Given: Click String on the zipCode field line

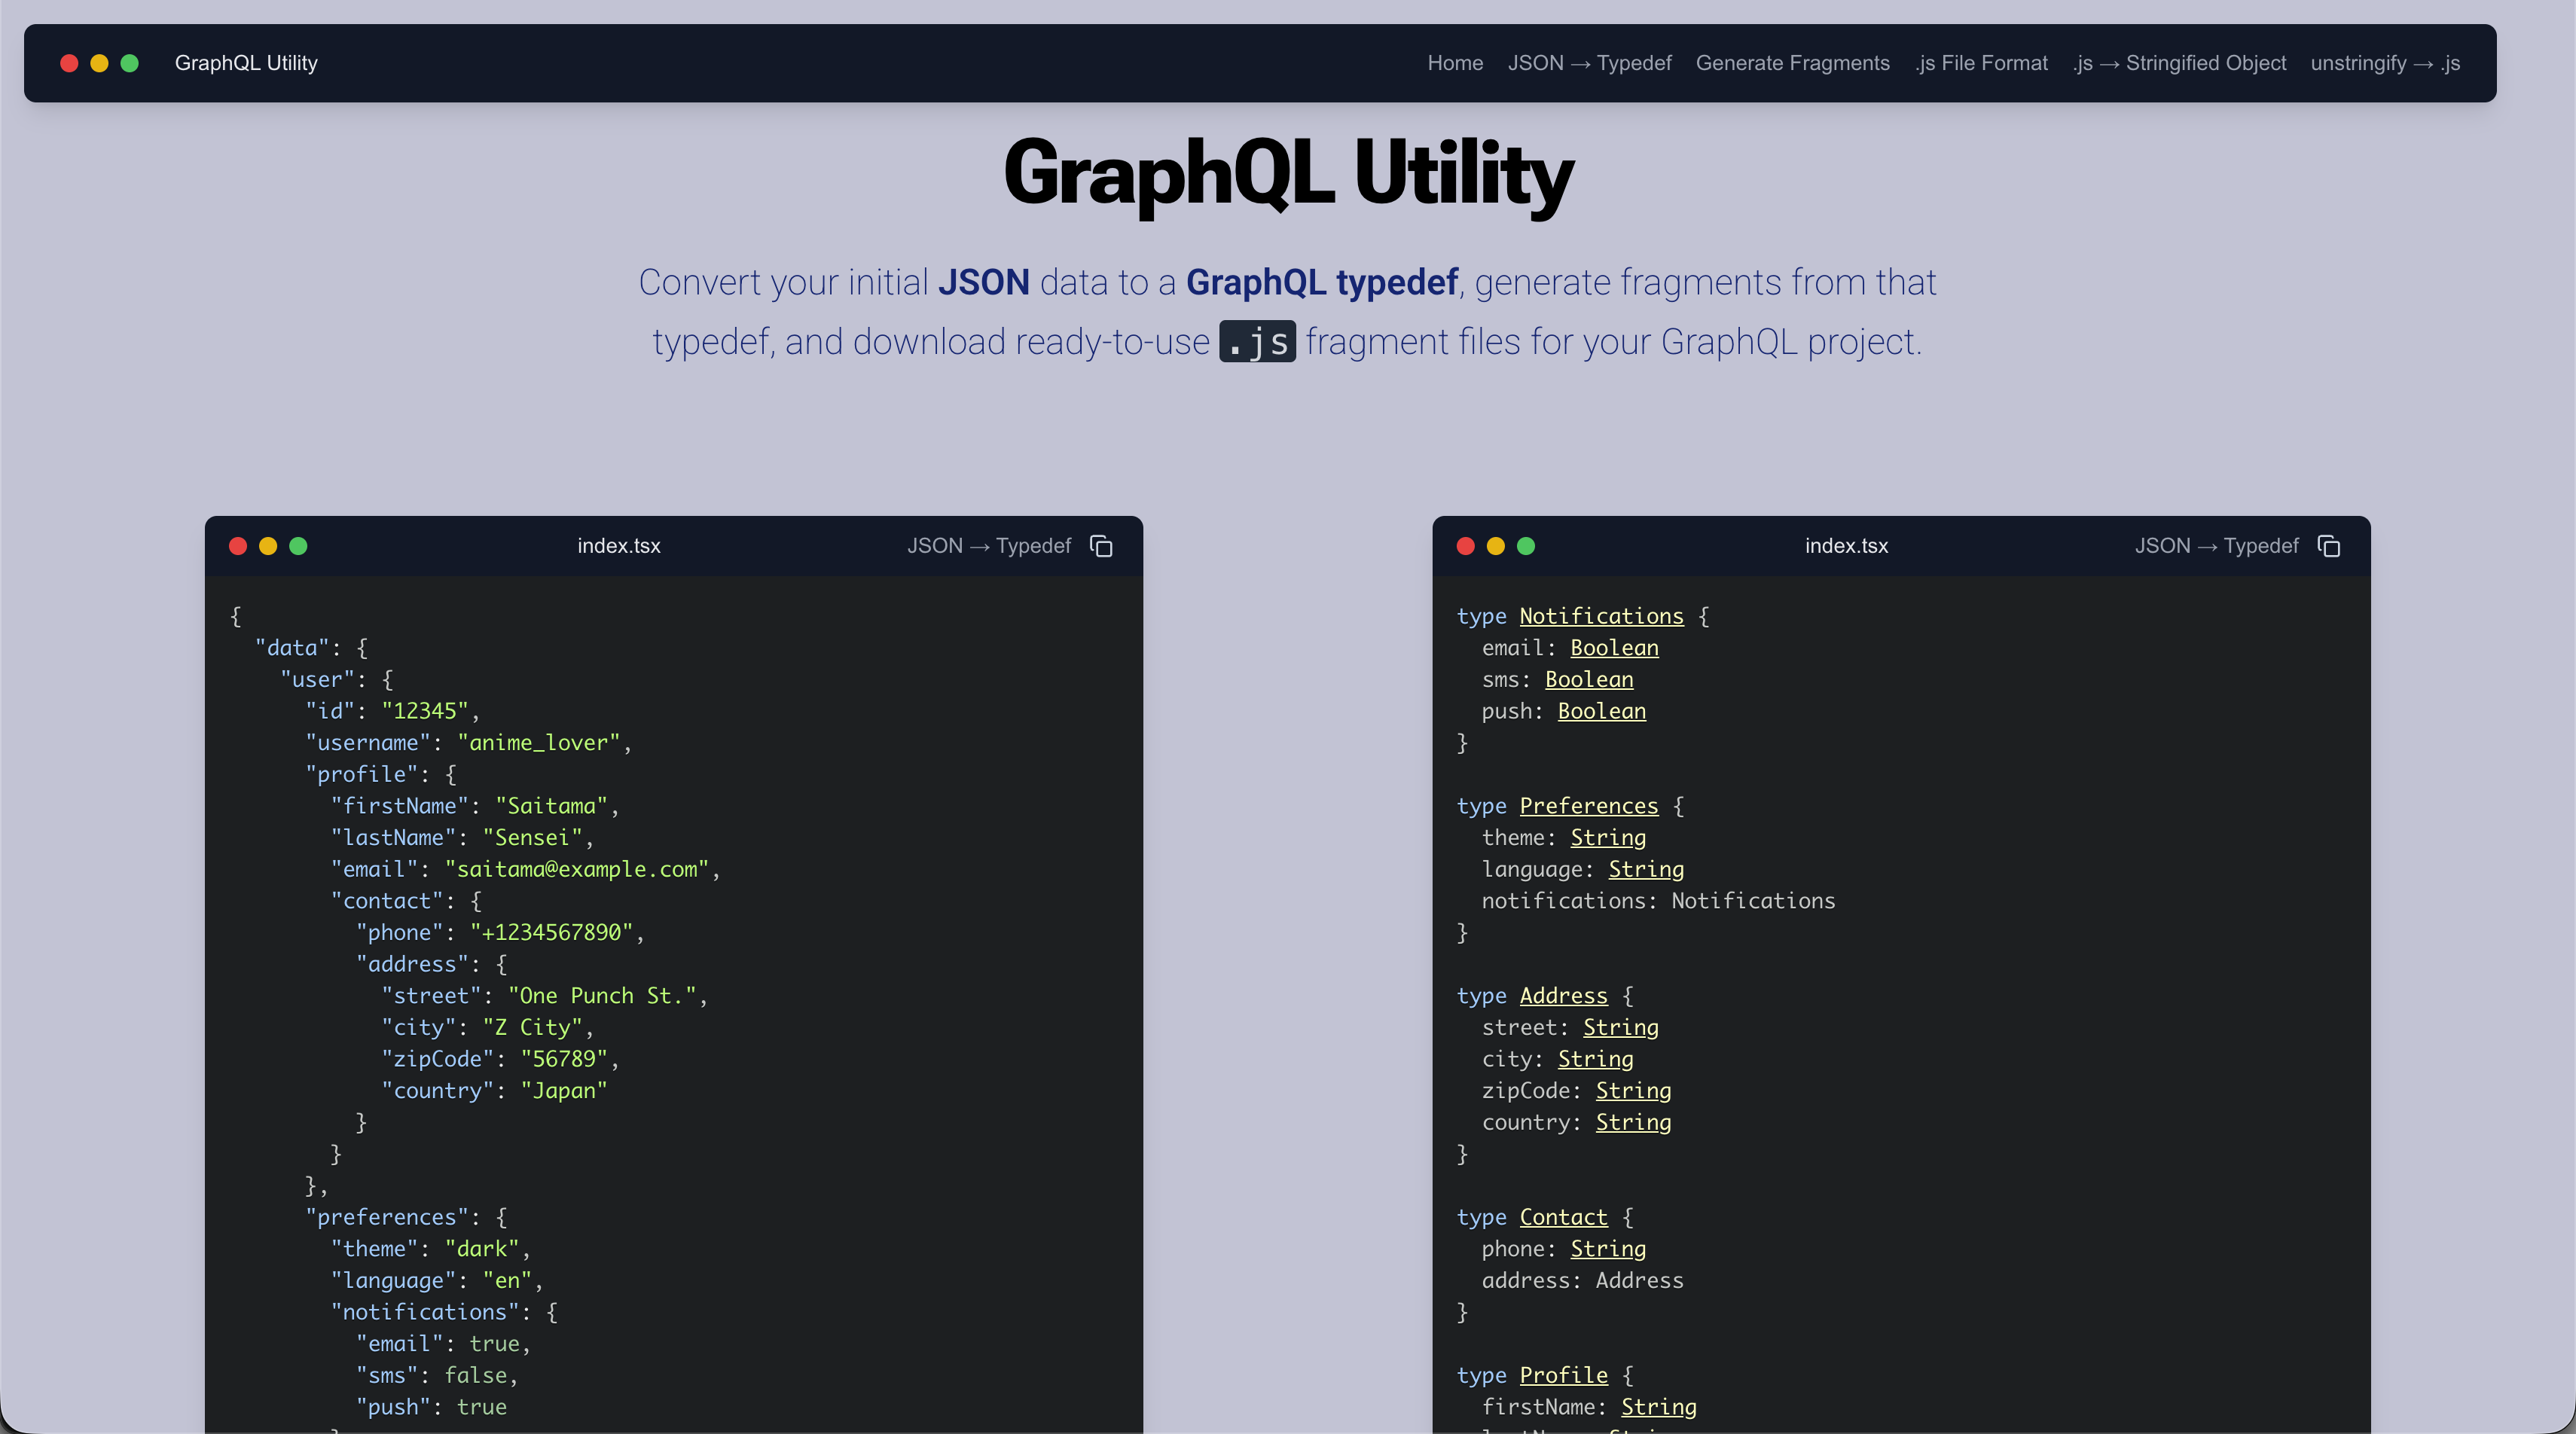Looking at the screenshot, I should coord(1633,1091).
